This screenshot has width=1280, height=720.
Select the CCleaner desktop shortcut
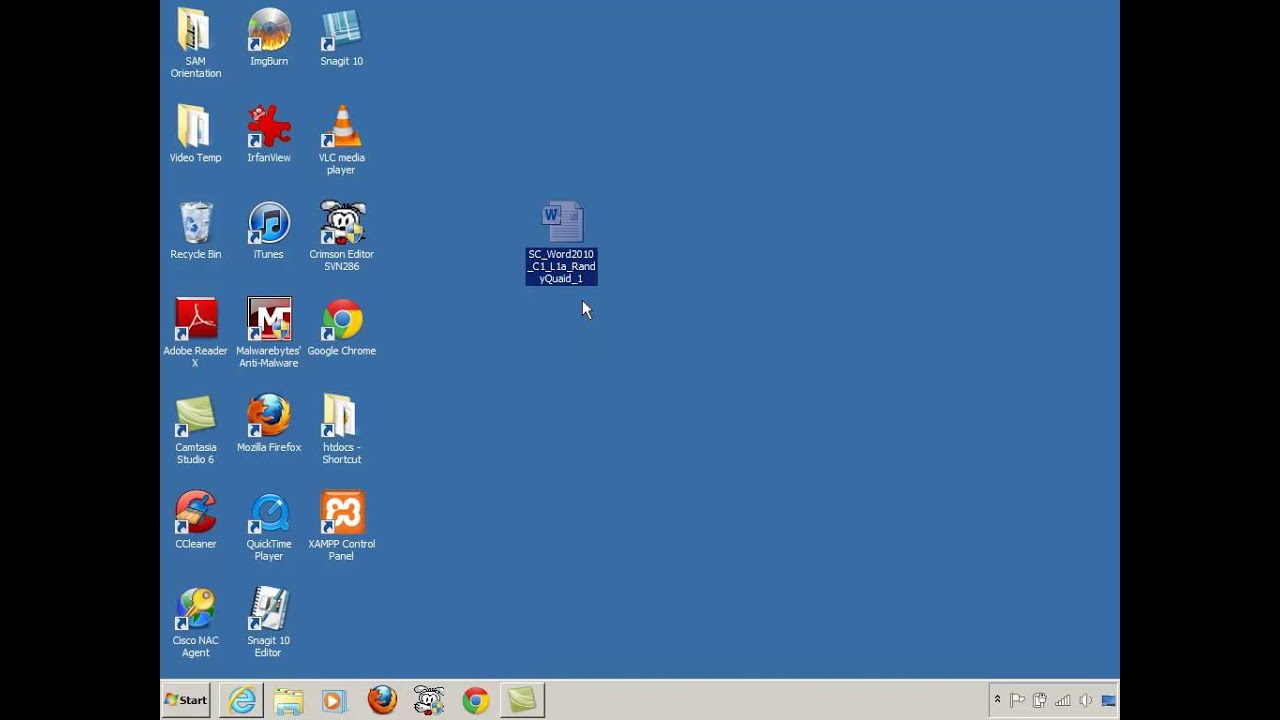[195, 520]
